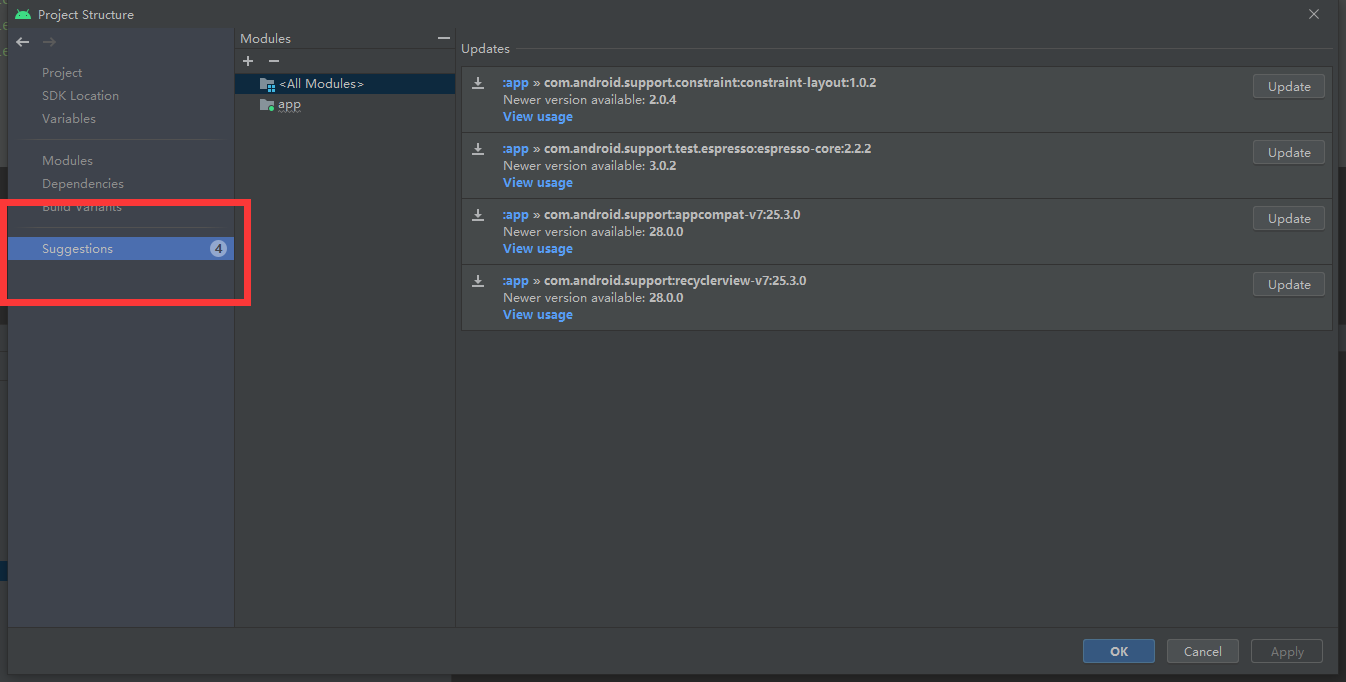View usage of espresso-core dependency

click(x=537, y=182)
